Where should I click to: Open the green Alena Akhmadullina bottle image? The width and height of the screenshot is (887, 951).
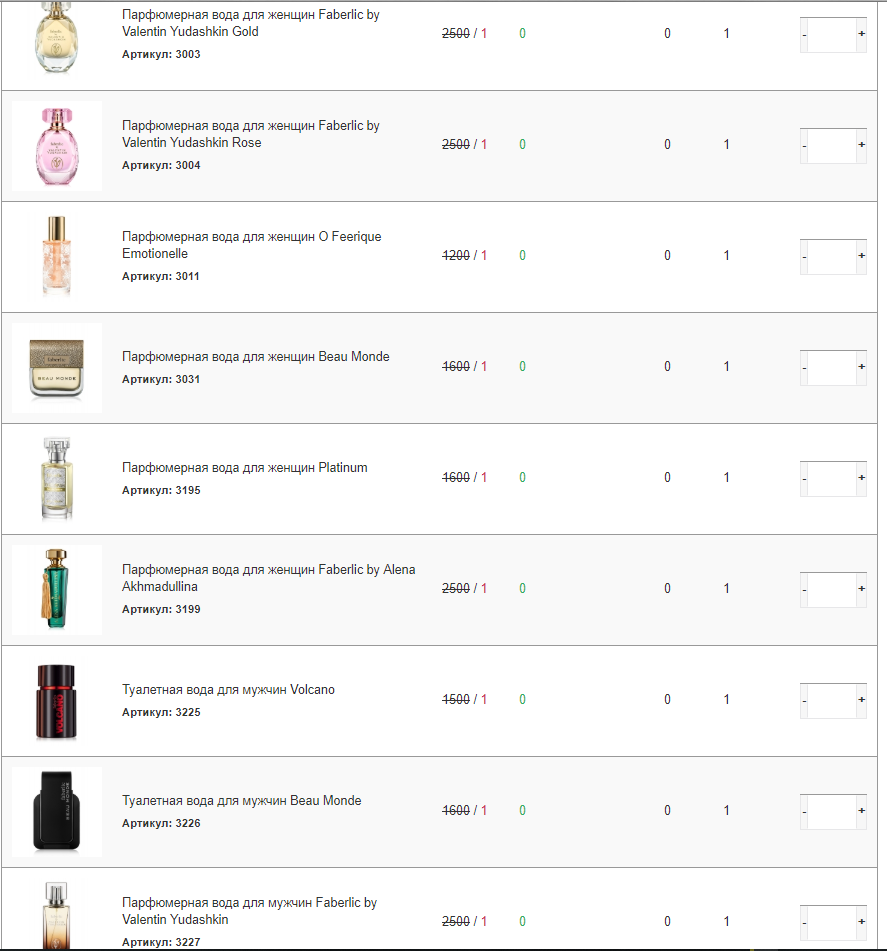tap(57, 590)
